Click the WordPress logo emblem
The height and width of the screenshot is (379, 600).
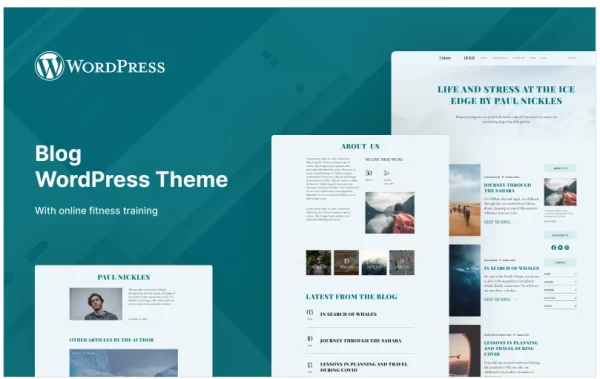[49, 66]
